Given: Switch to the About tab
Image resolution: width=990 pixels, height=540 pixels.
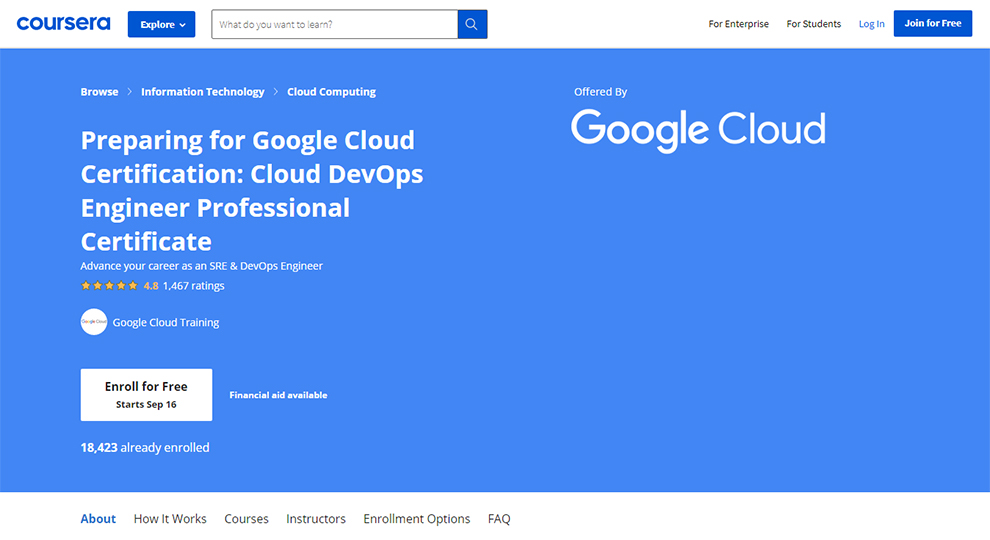Looking at the screenshot, I should click(x=98, y=519).
